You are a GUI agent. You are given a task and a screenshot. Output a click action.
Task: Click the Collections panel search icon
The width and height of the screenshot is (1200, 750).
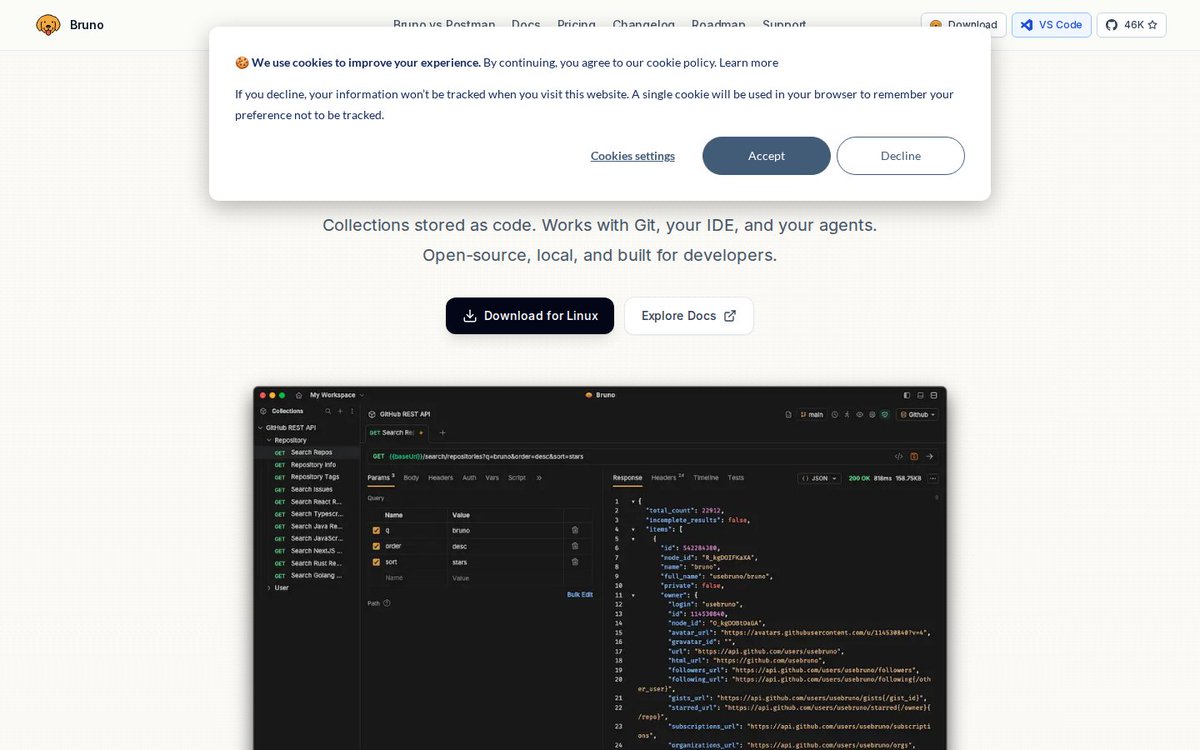[328, 411]
